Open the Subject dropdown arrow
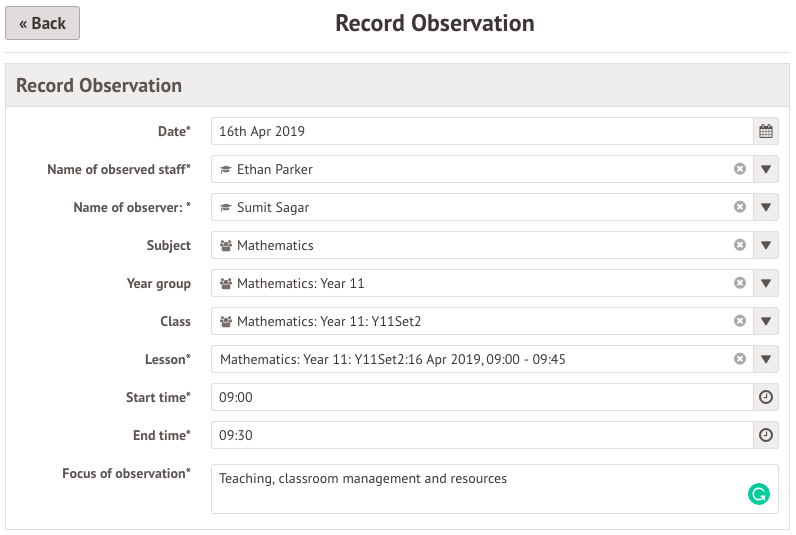This screenshot has width=796, height=535. [765, 245]
